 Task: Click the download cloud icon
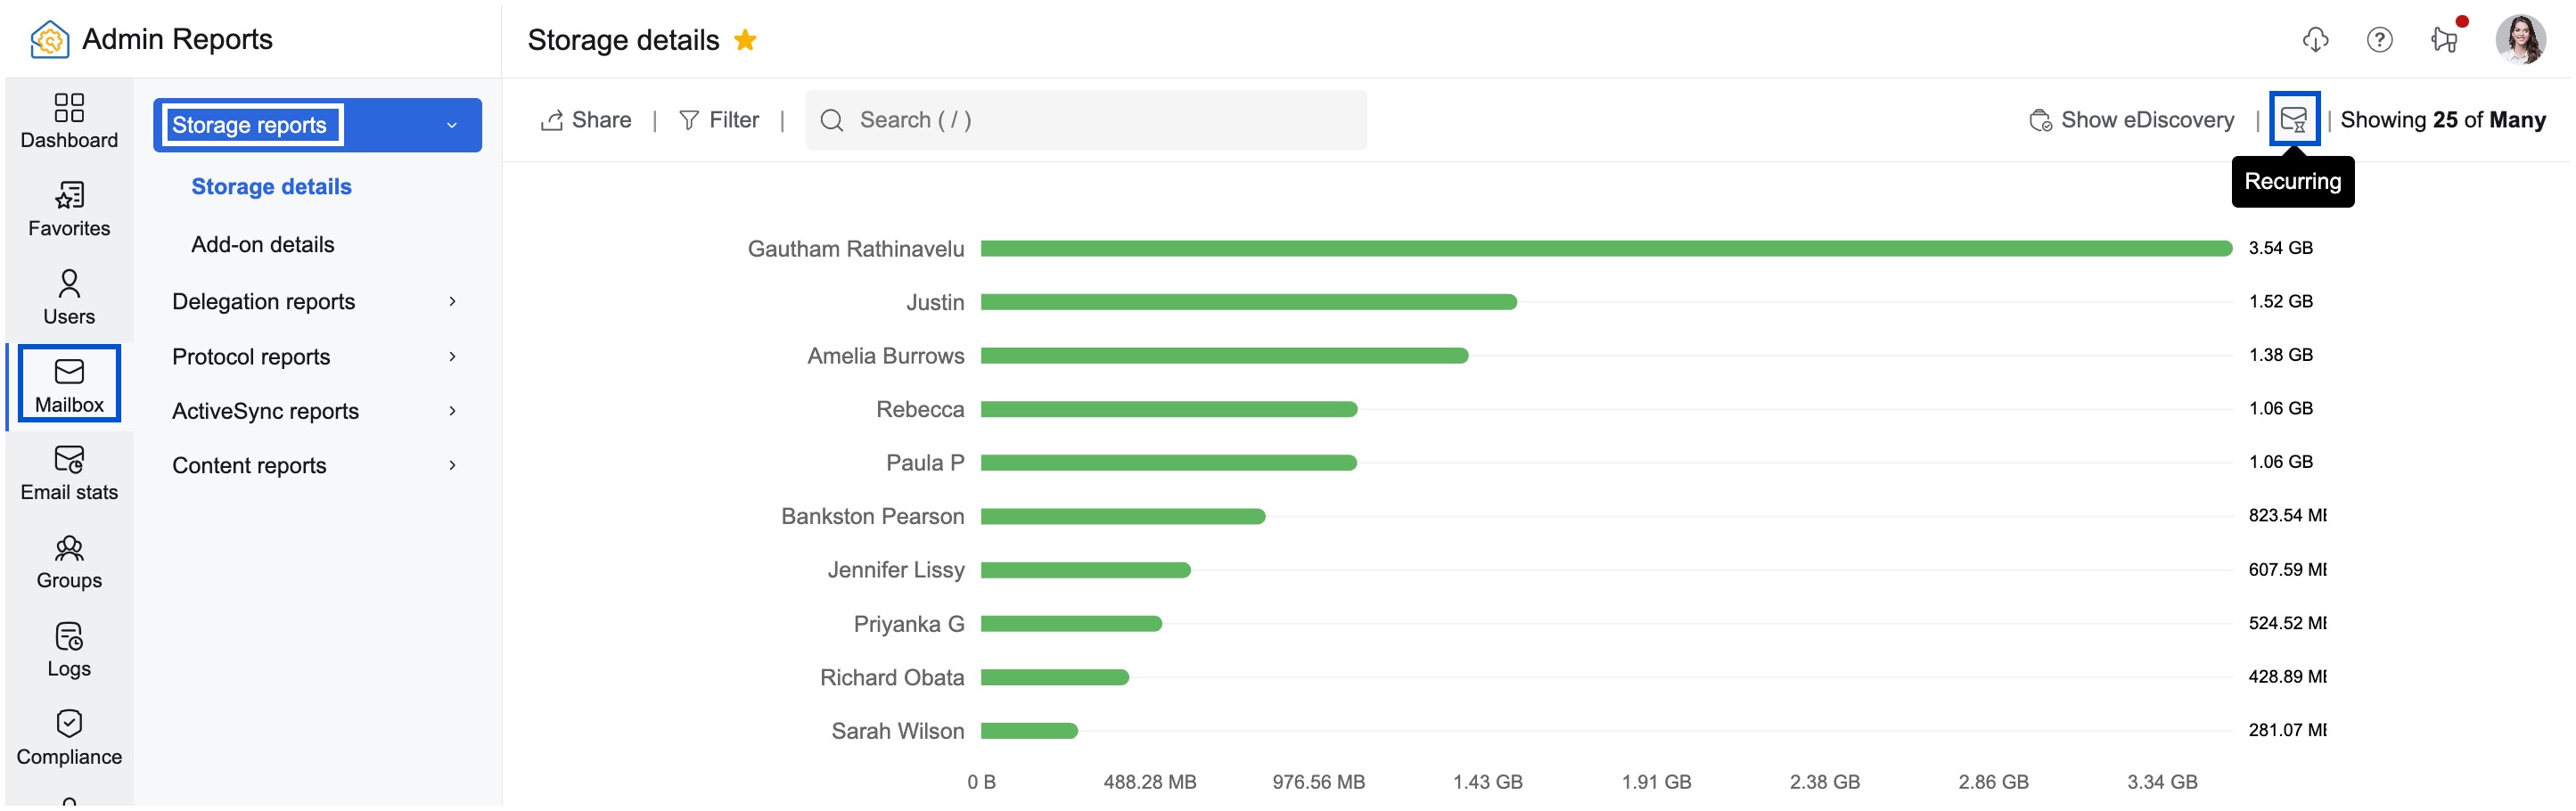pyautogui.click(x=2316, y=40)
